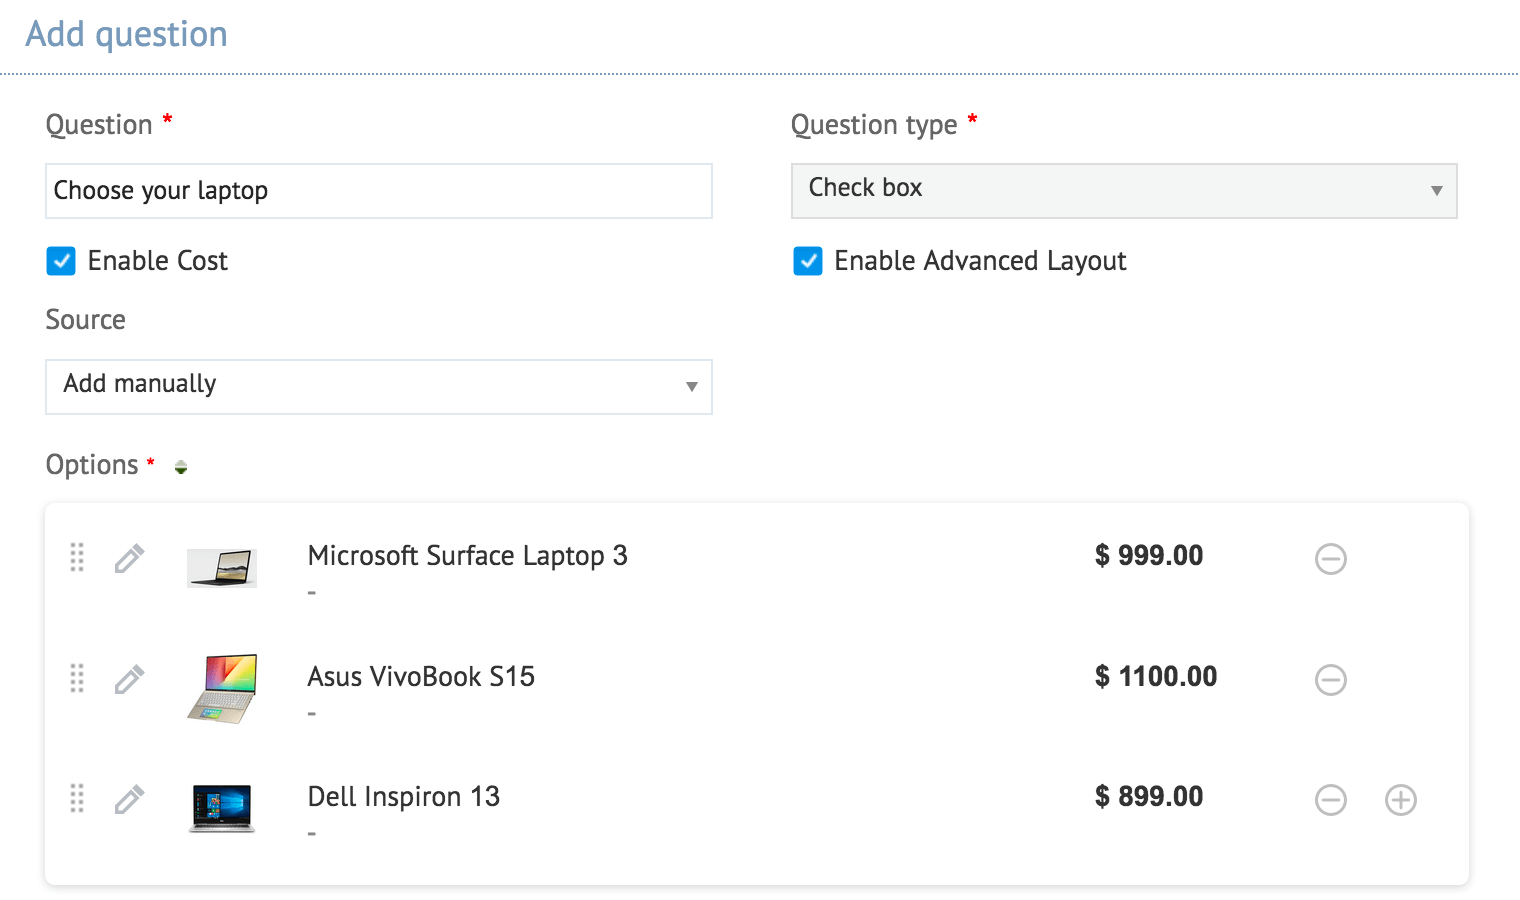Remove the Microsoft Surface Laptop 3 option

coord(1330,559)
